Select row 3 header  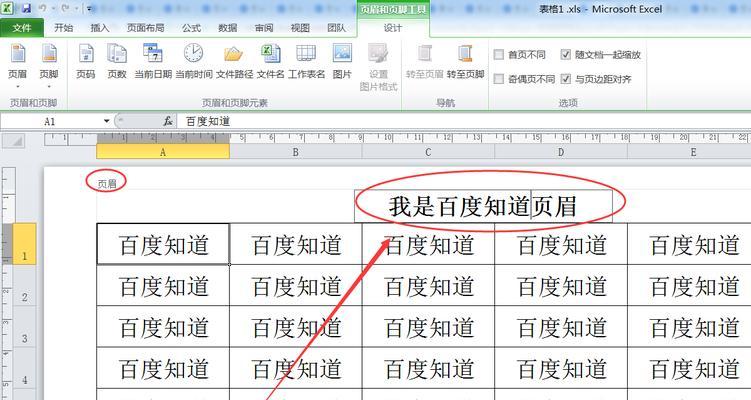point(24,327)
